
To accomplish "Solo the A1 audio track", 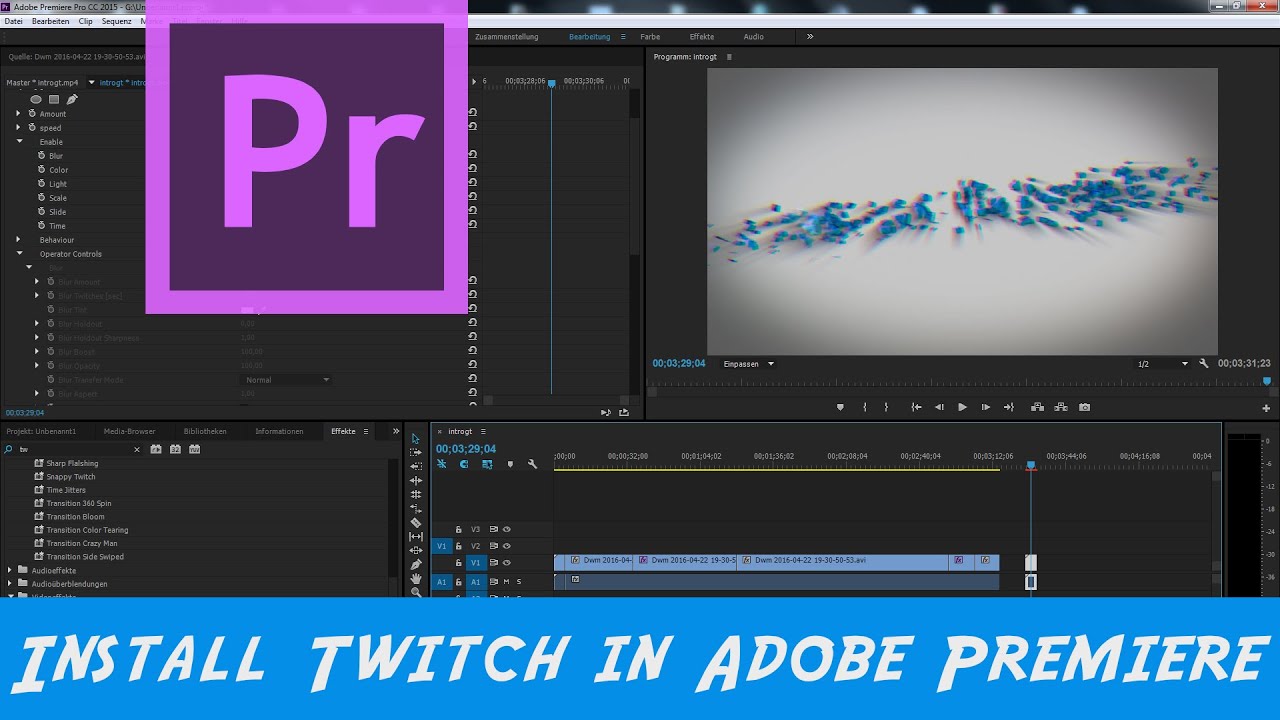I will point(519,581).
